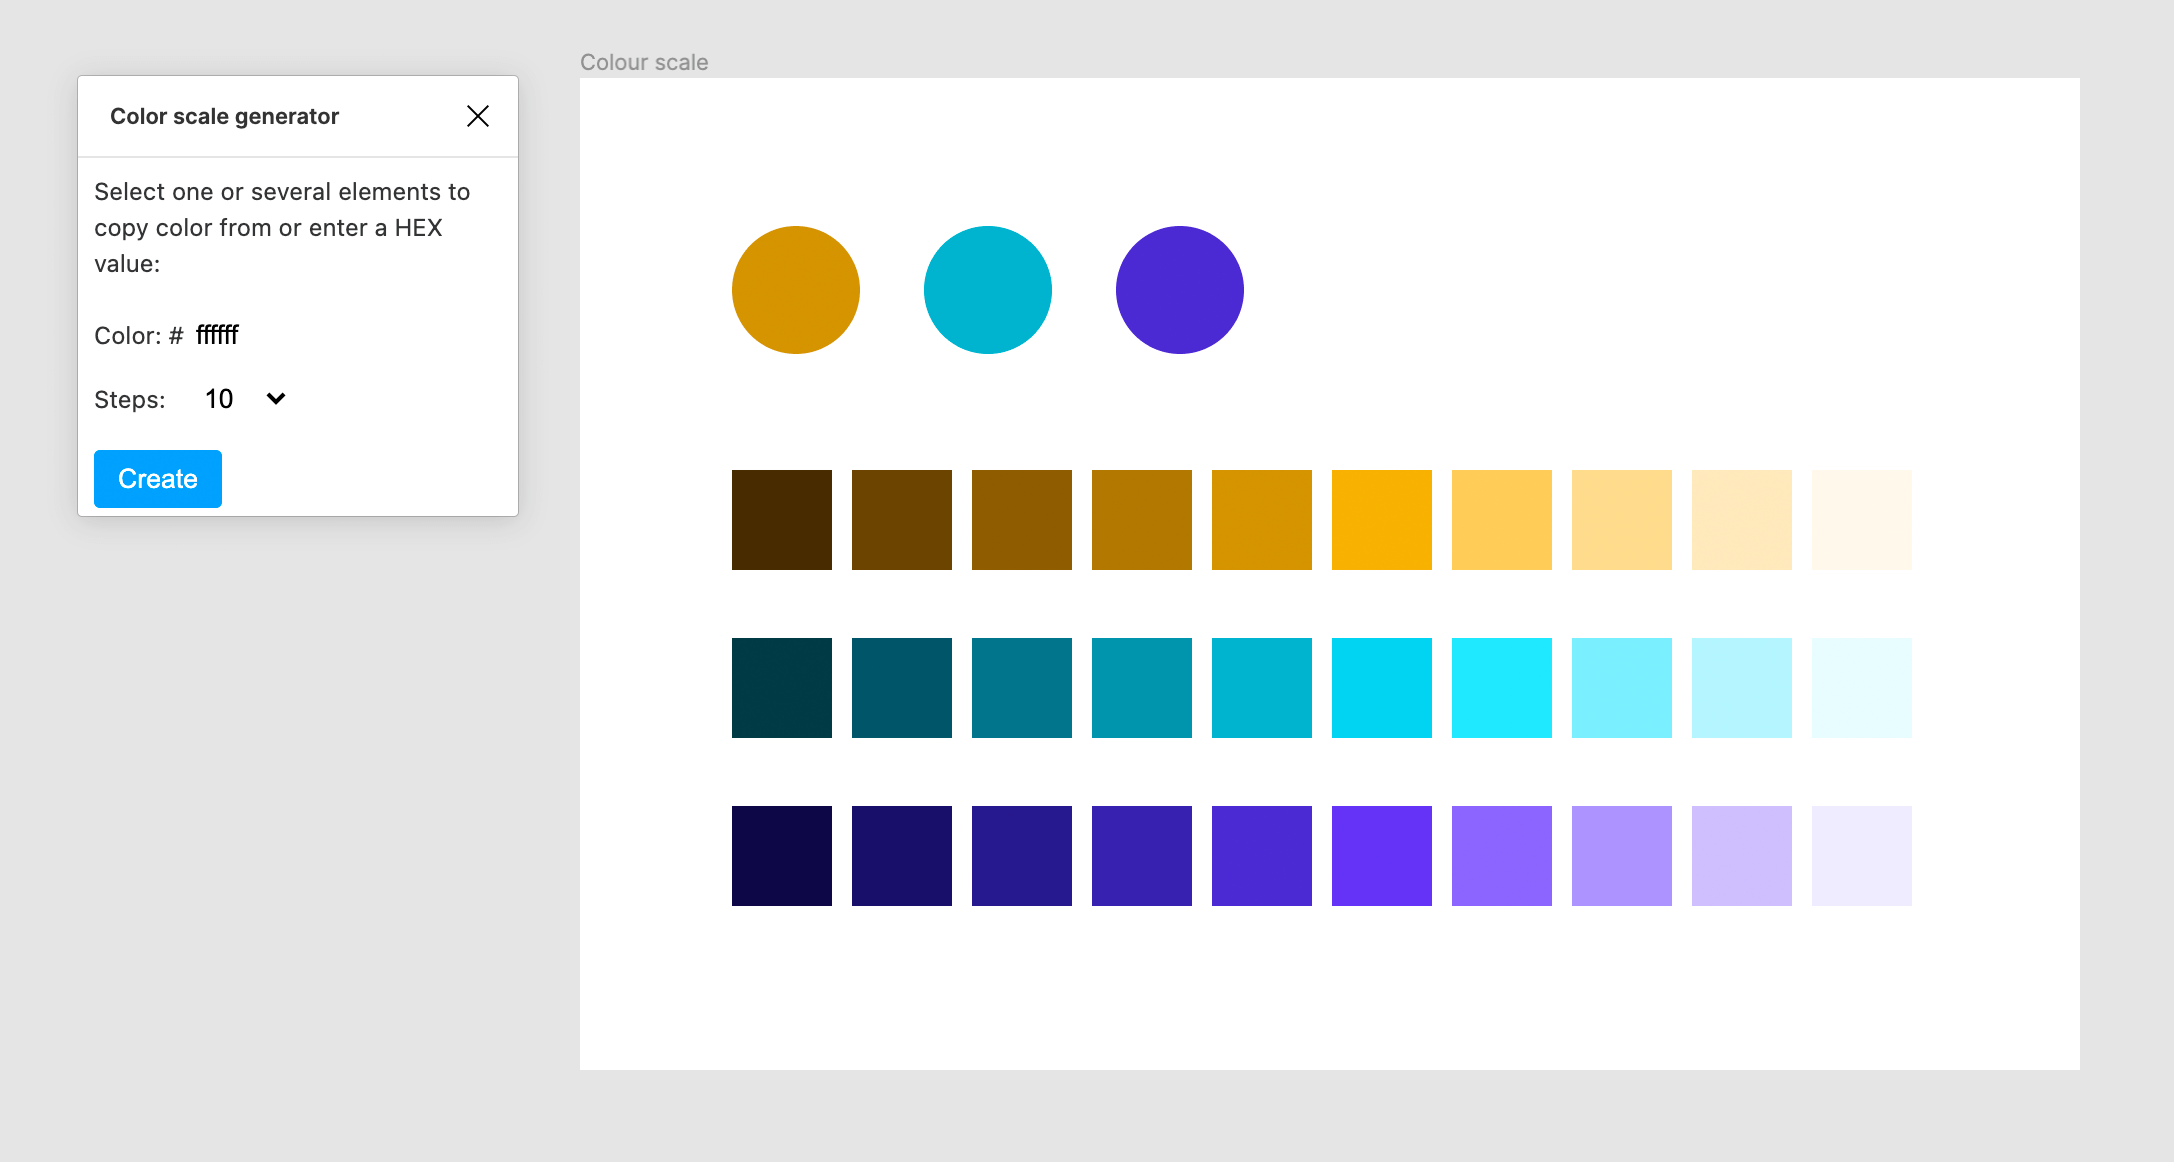Image resolution: width=2174 pixels, height=1162 pixels.
Task: Click the Colour scale frame label
Action: pos(644,62)
